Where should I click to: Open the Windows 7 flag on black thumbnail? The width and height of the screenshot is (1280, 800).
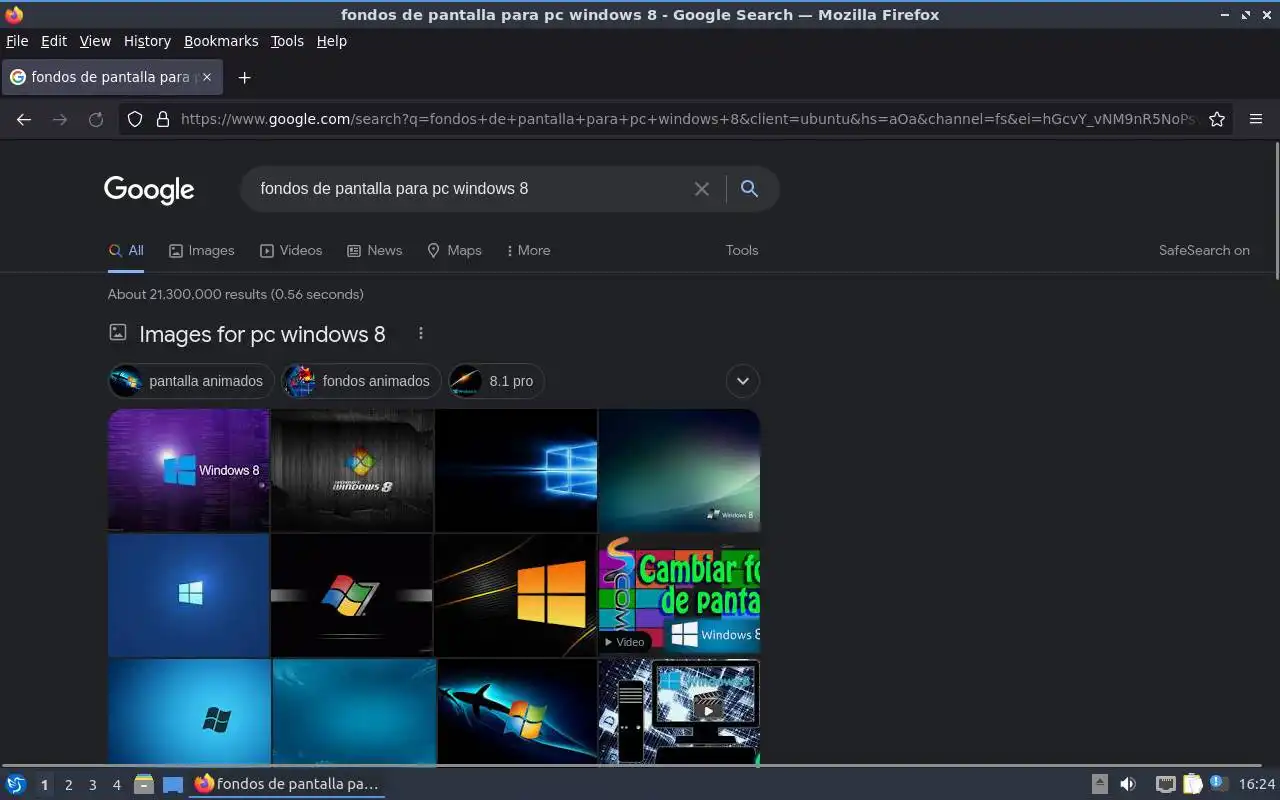pyautogui.click(x=353, y=595)
